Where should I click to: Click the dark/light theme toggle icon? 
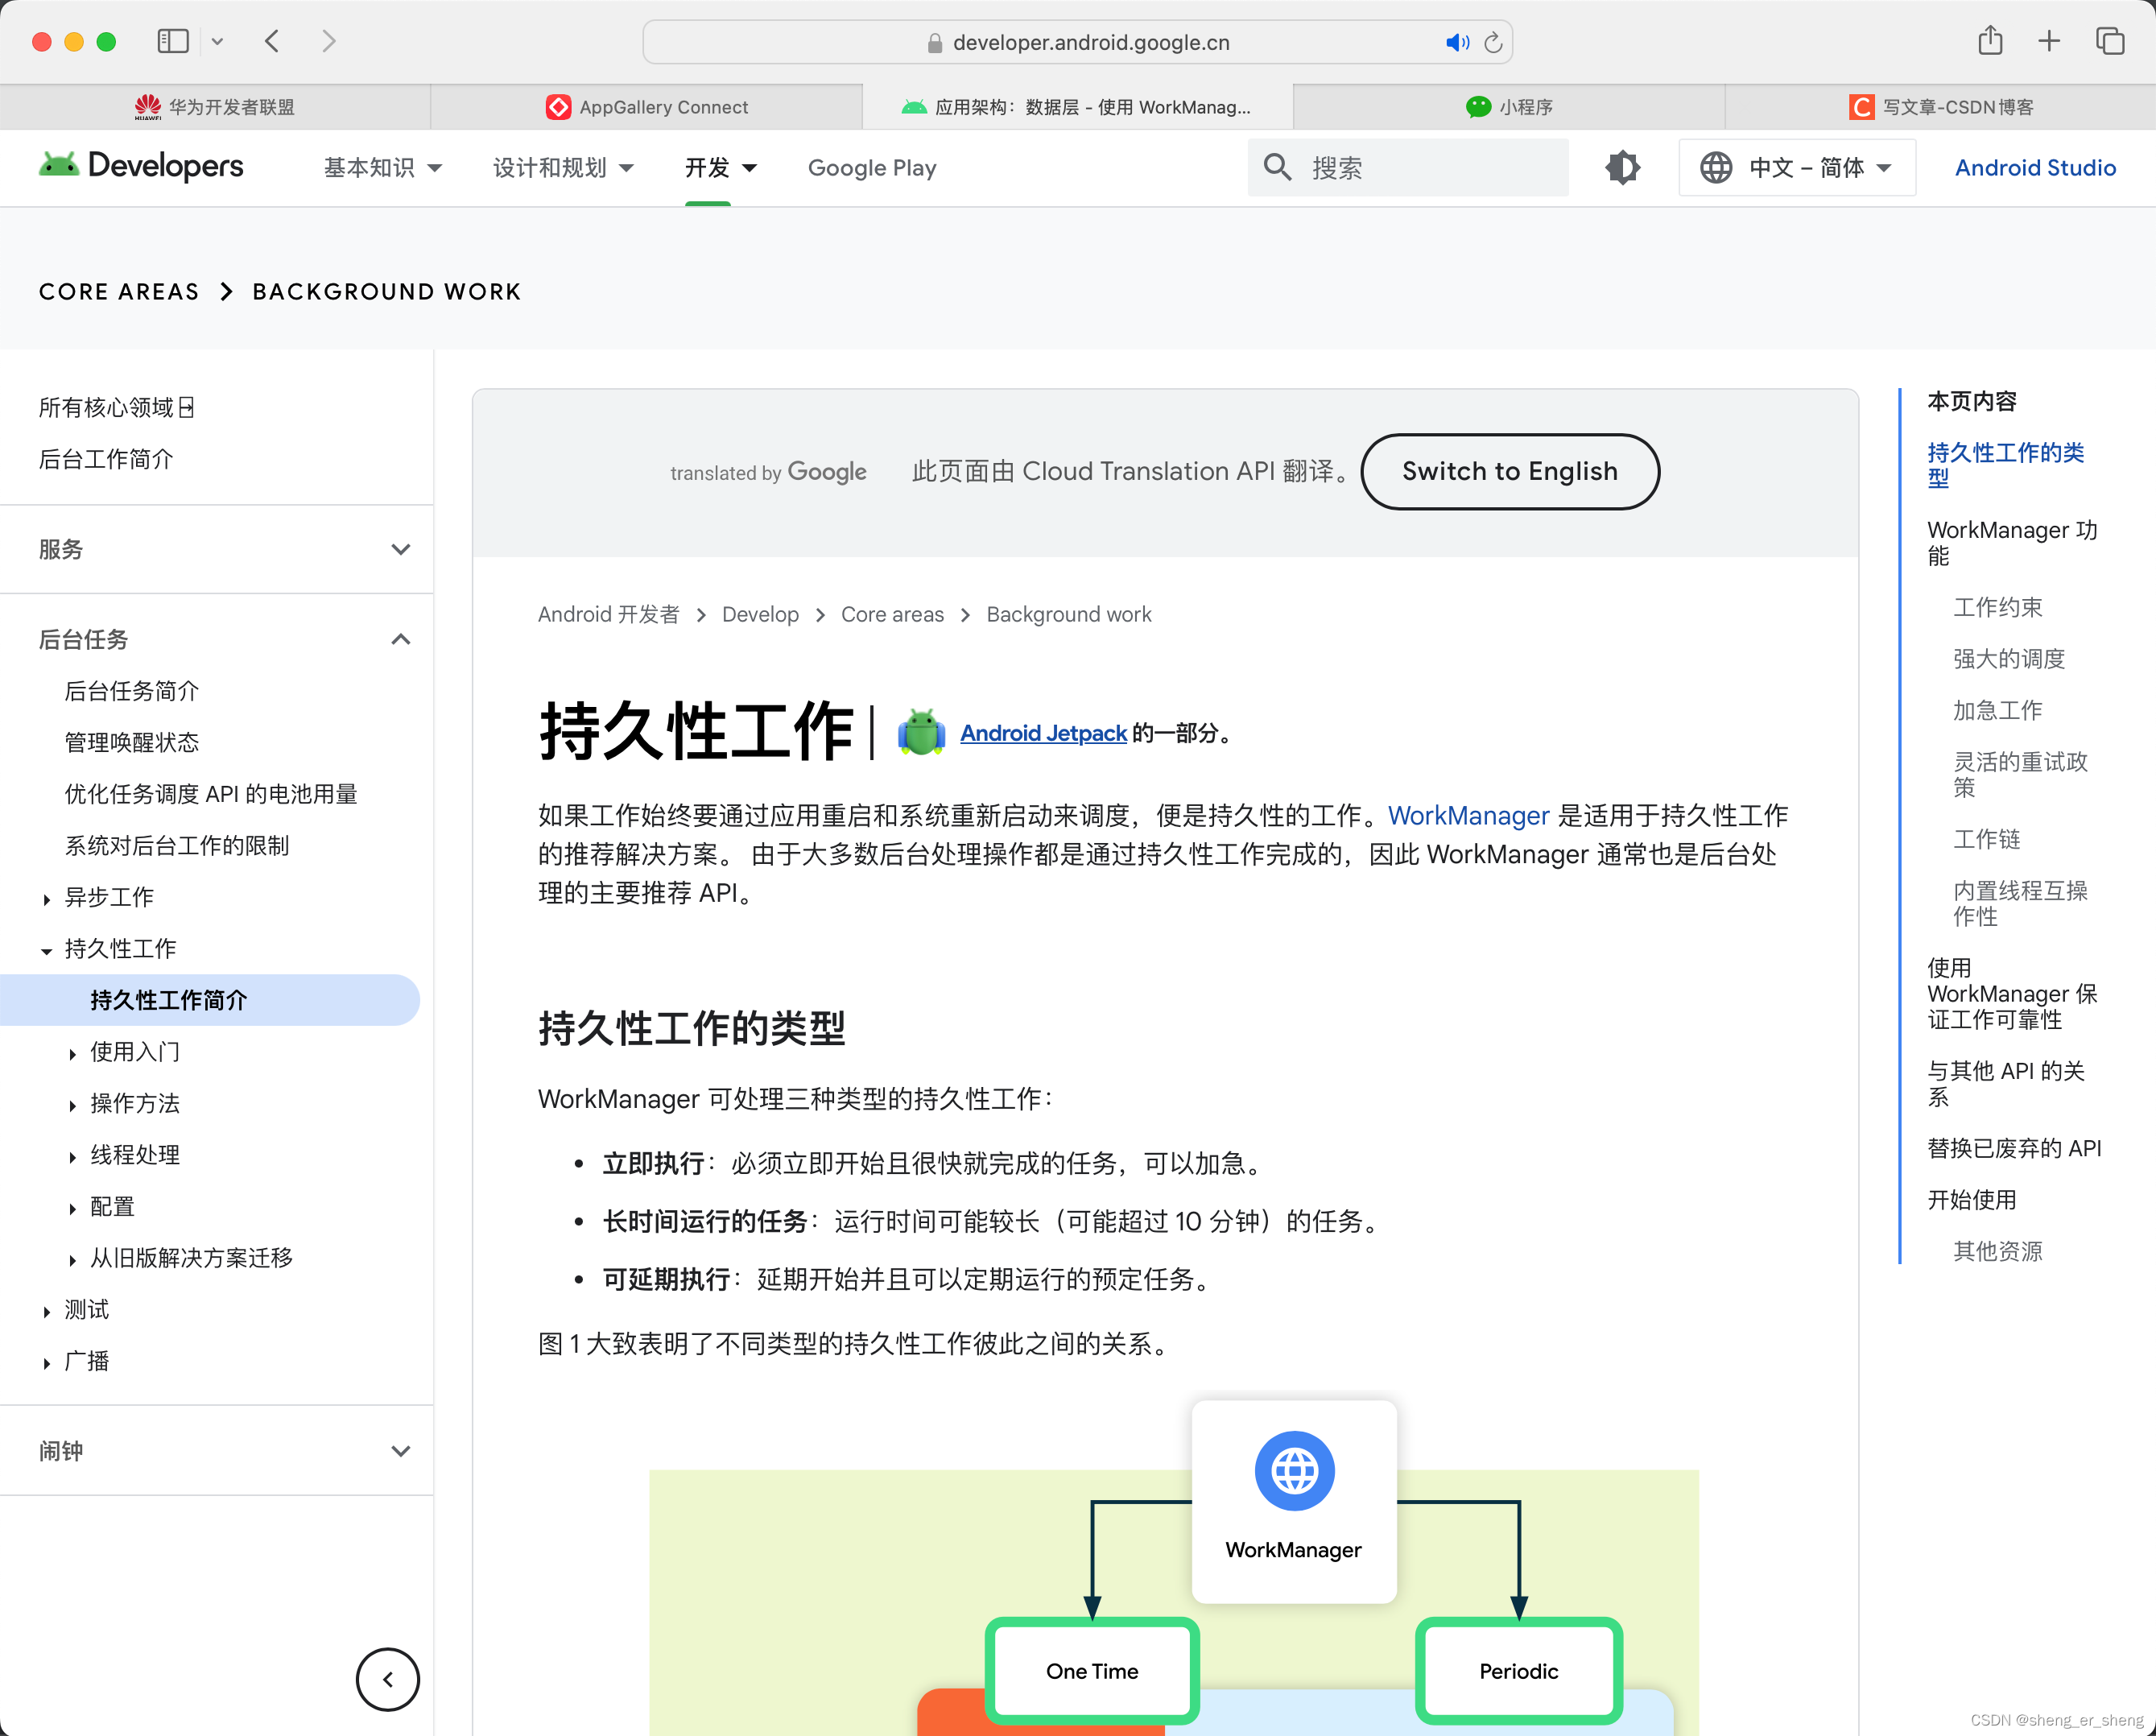coord(1623,167)
